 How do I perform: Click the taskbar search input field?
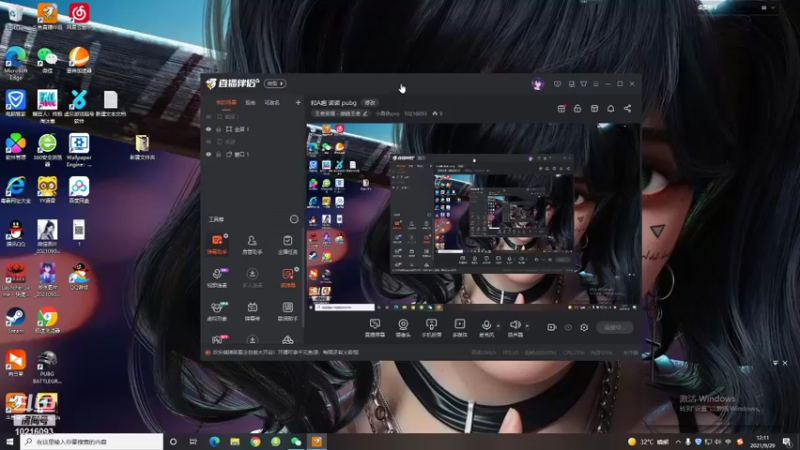point(92,442)
